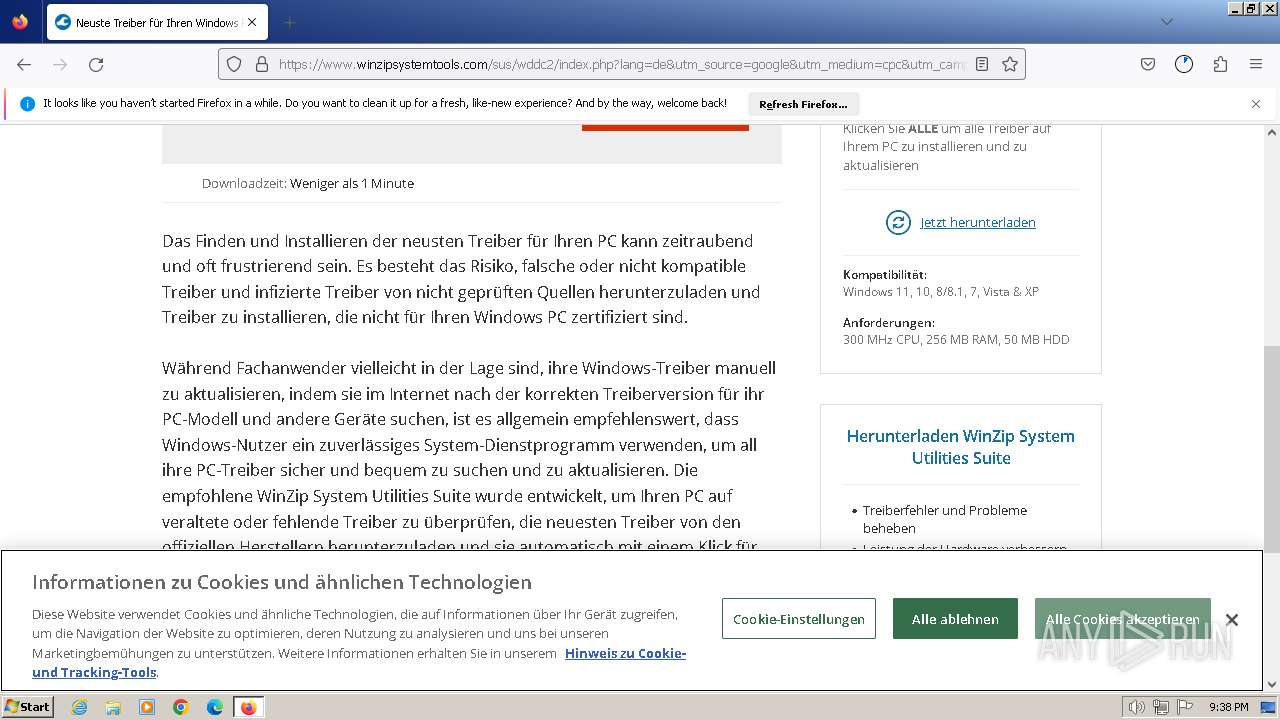Click the forward navigation arrow

pyautogui.click(x=60, y=64)
